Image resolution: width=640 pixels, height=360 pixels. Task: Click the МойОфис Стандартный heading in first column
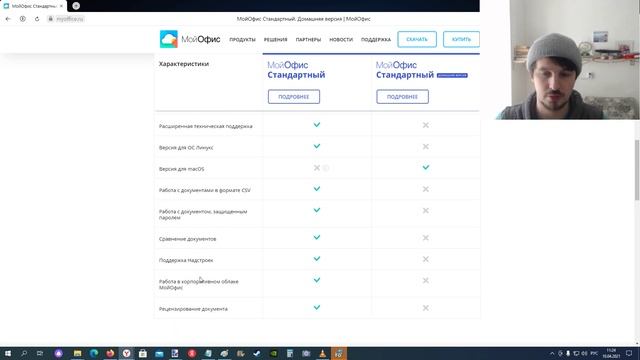coord(296,70)
